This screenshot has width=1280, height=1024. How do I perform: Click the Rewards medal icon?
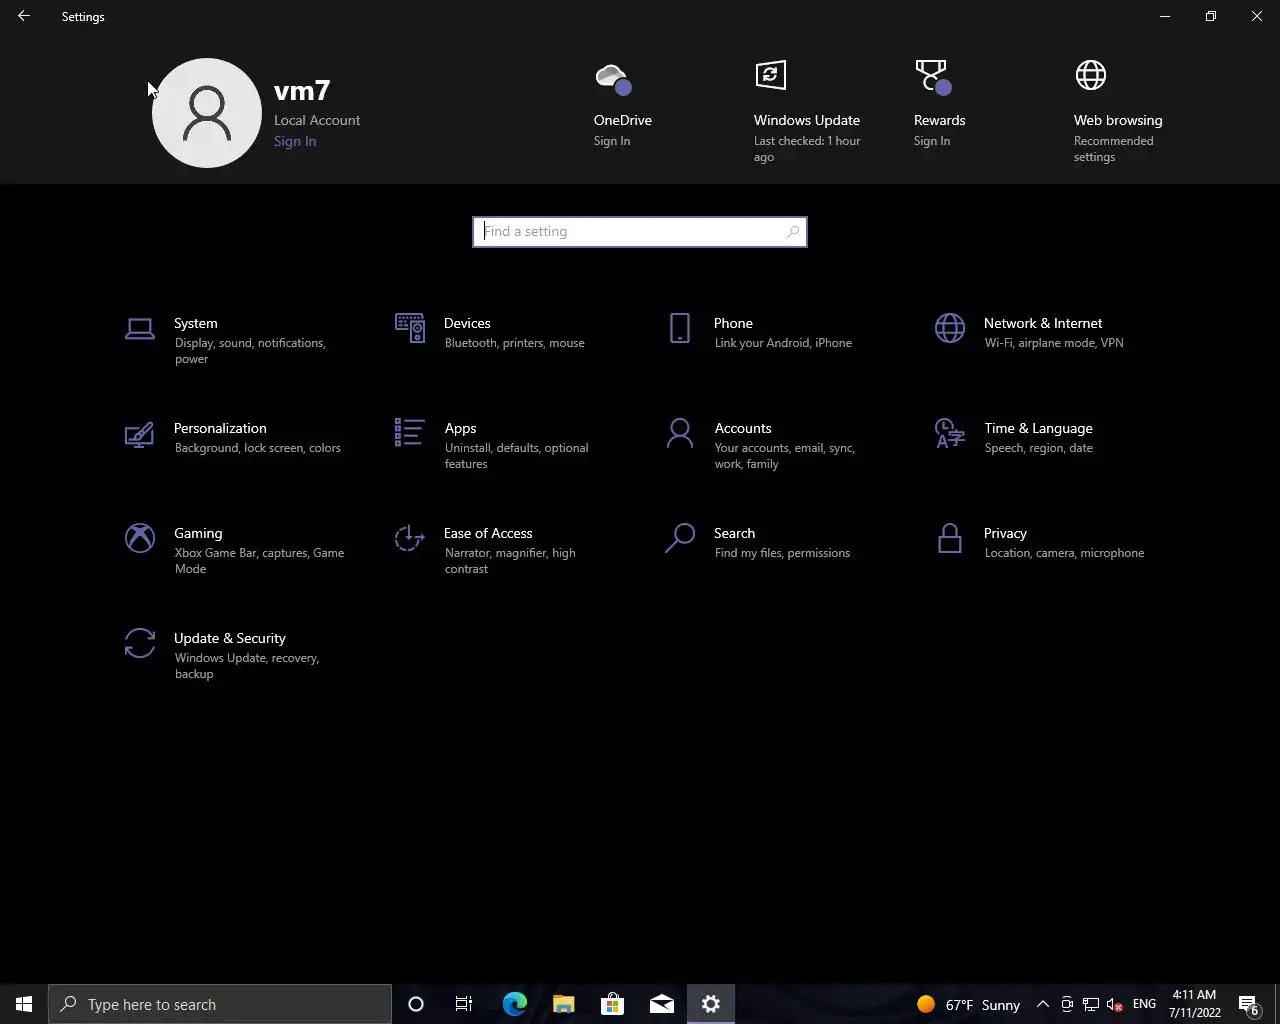[x=932, y=76]
